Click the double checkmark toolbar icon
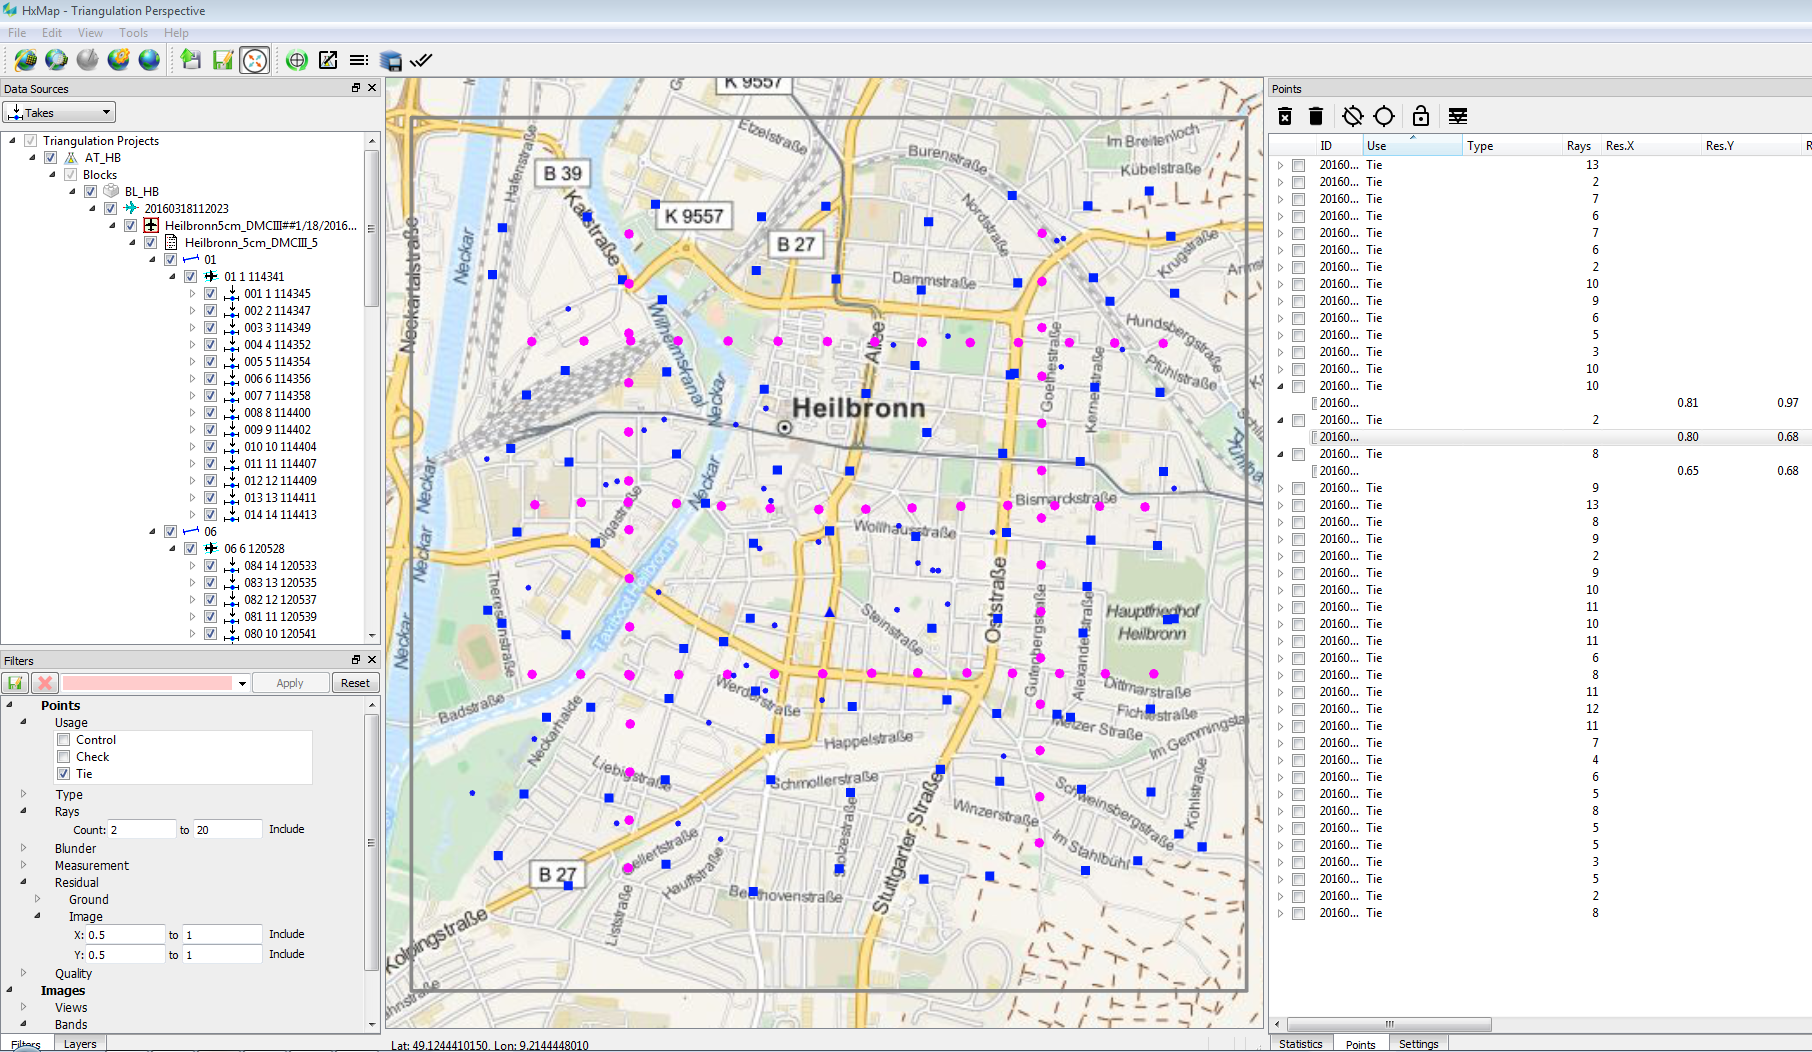Screen dimensions: 1812x1052 (x=421, y=60)
